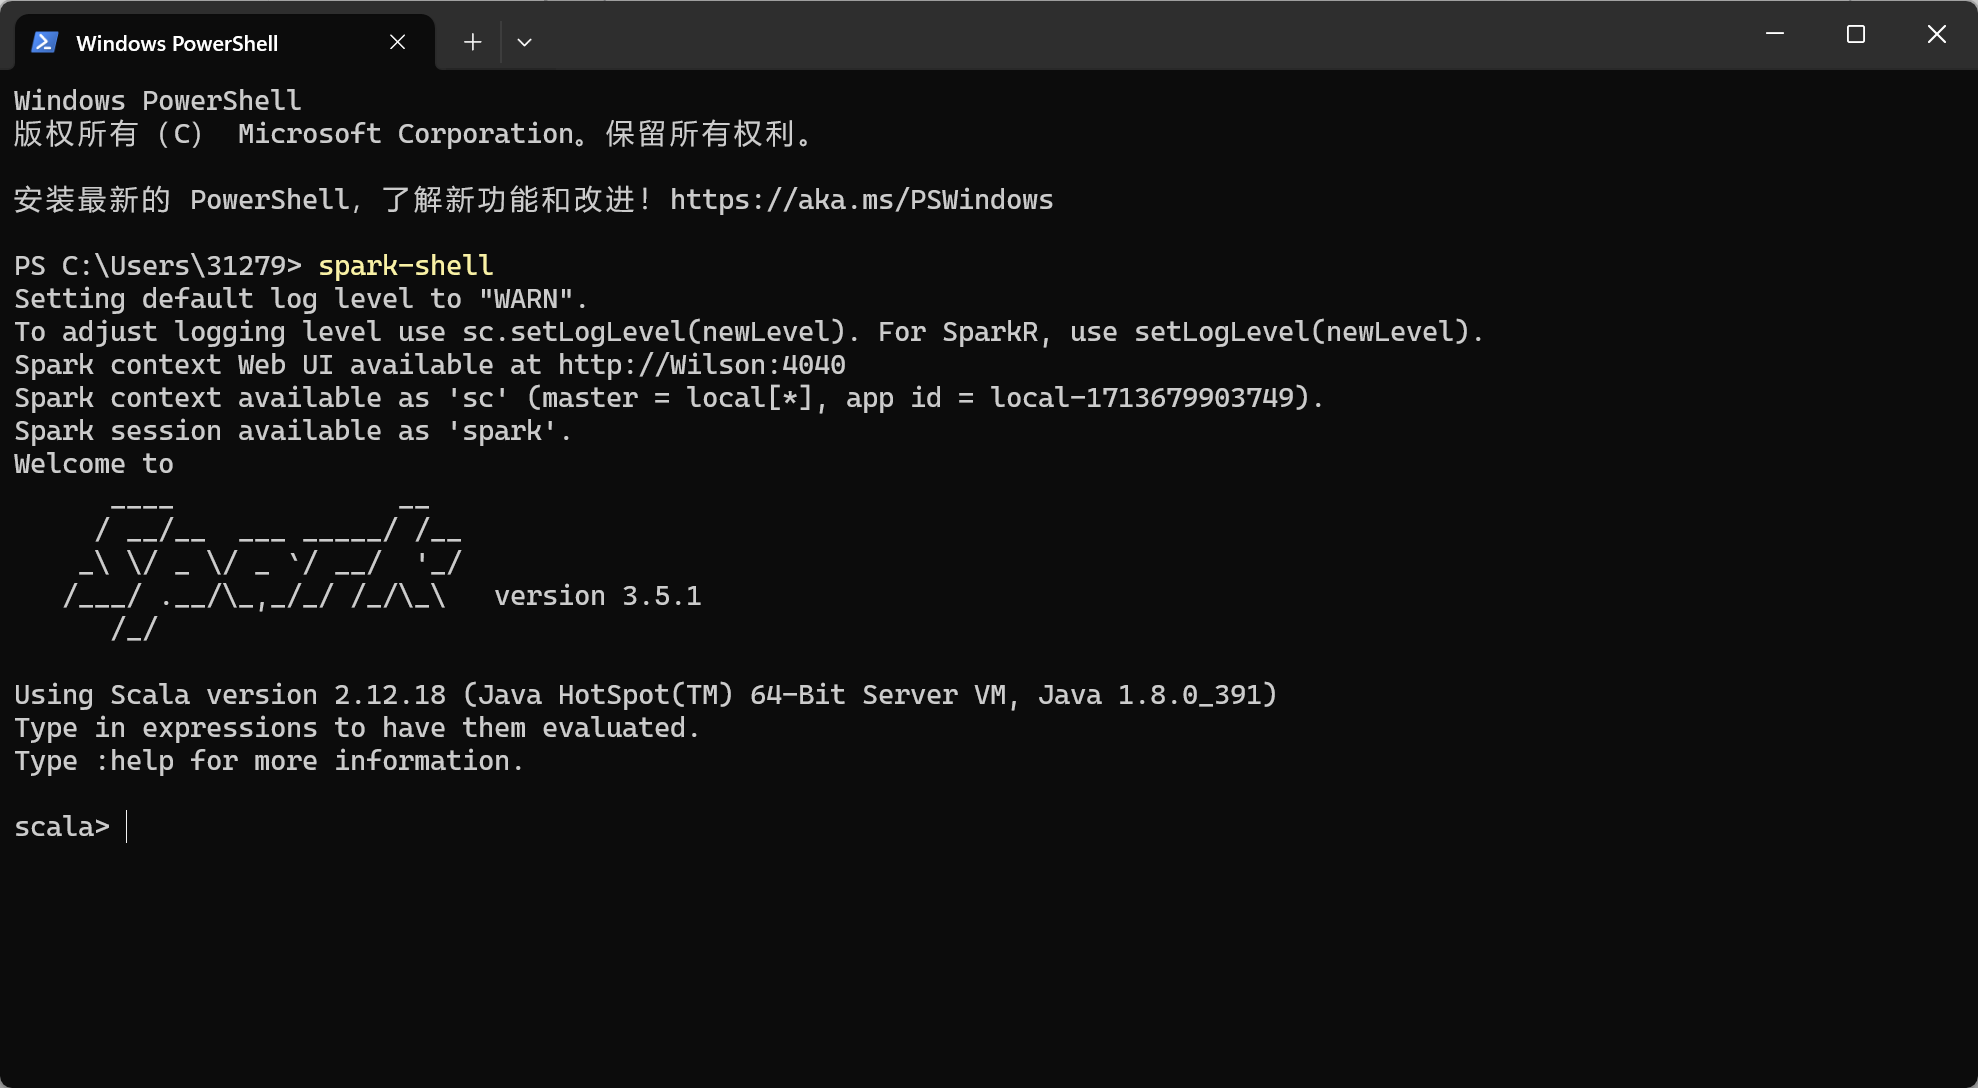The image size is (1978, 1088).
Task: Click the version 3.5.1 text
Action: [597, 596]
